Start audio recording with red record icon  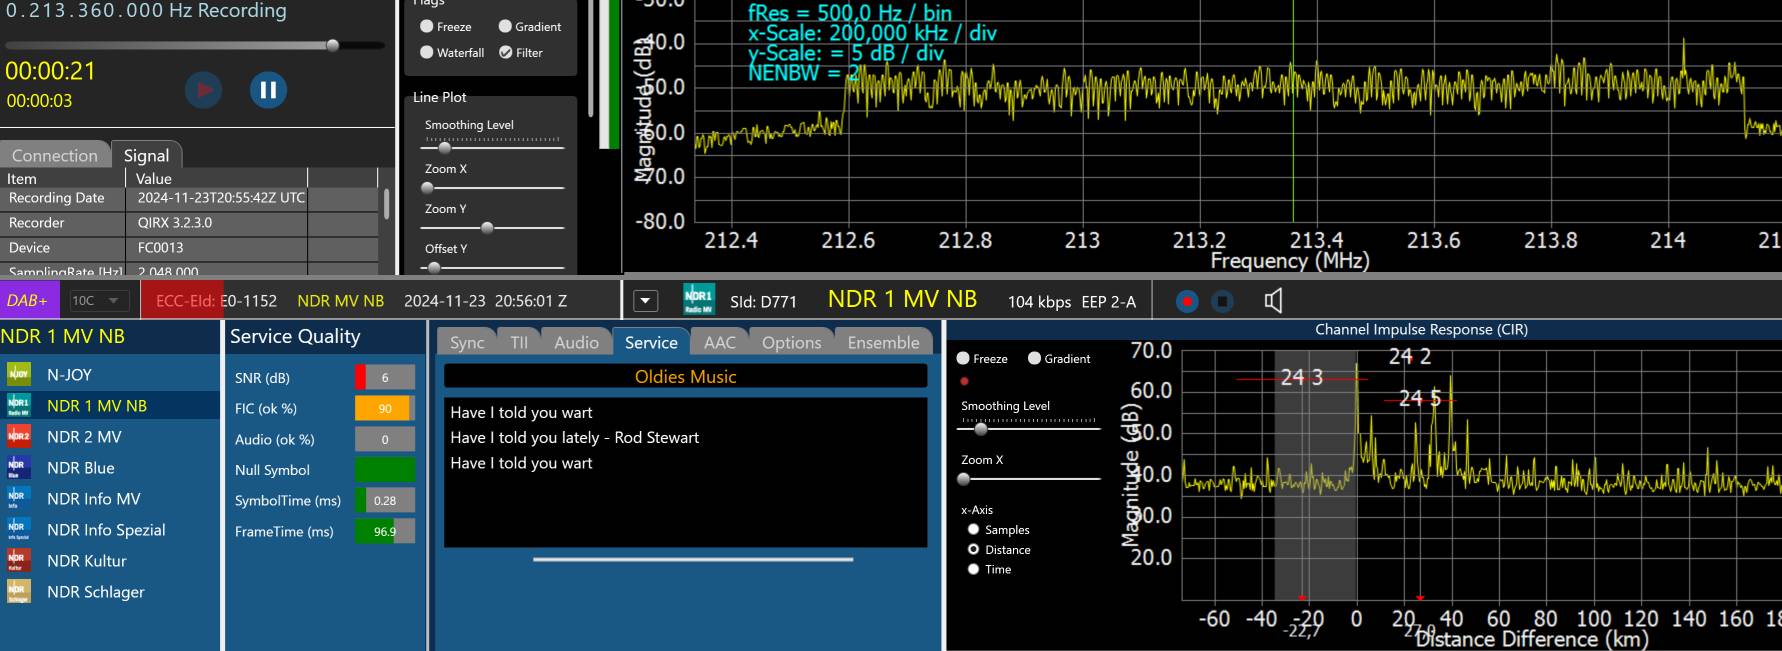(x=1187, y=301)
